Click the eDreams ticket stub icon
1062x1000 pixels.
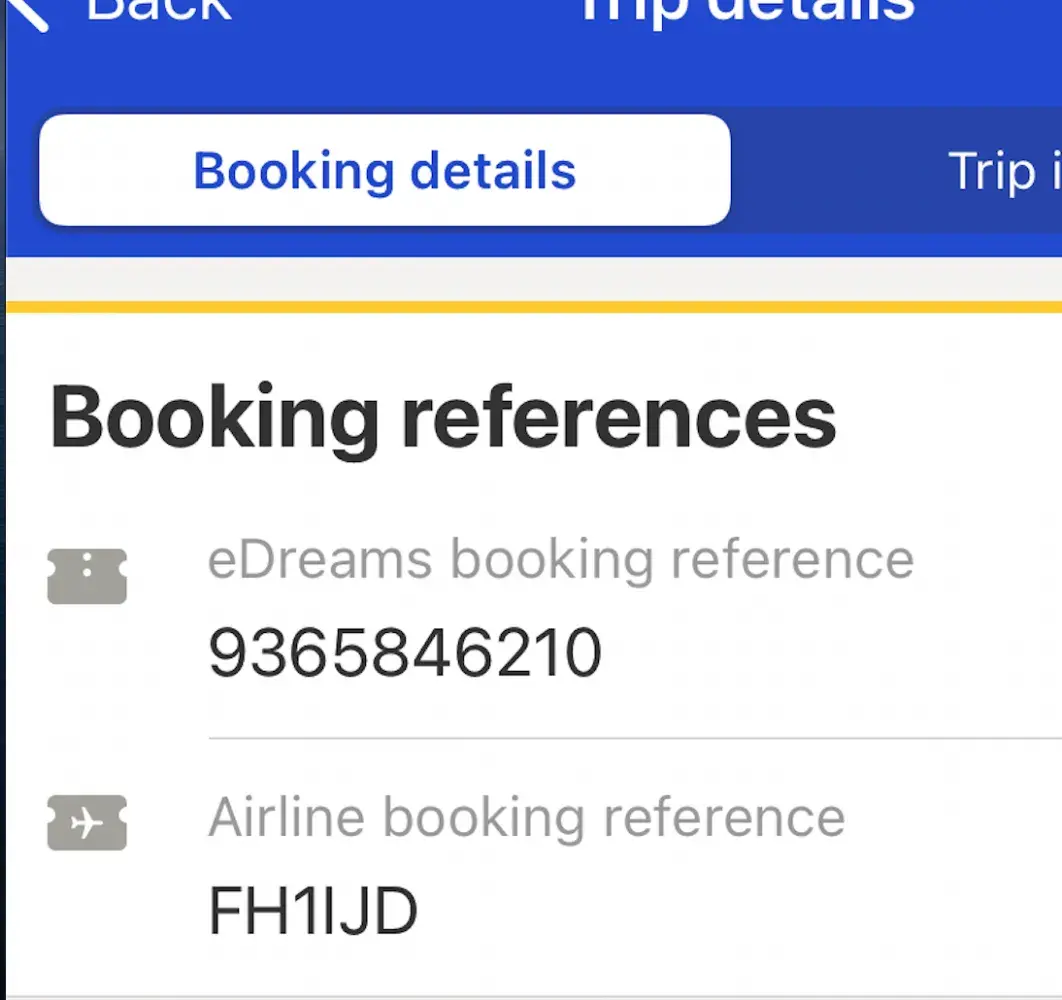(x=87, y=576)
